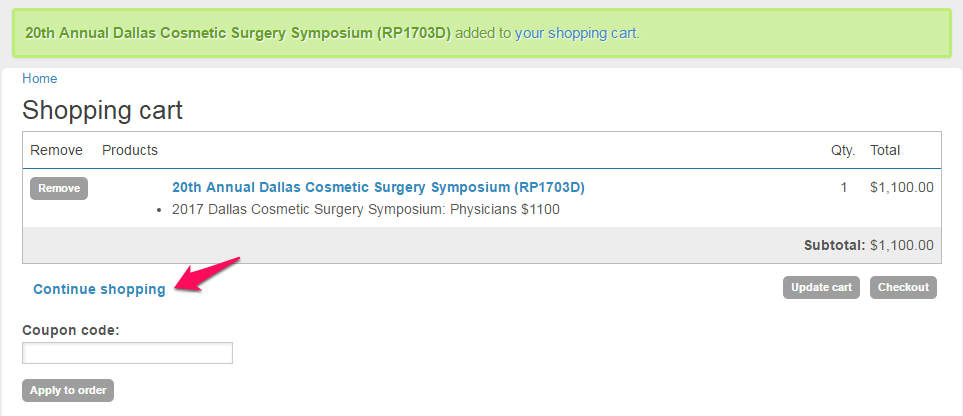Click the Subtotal label in cart footer

tap(834, 245)
